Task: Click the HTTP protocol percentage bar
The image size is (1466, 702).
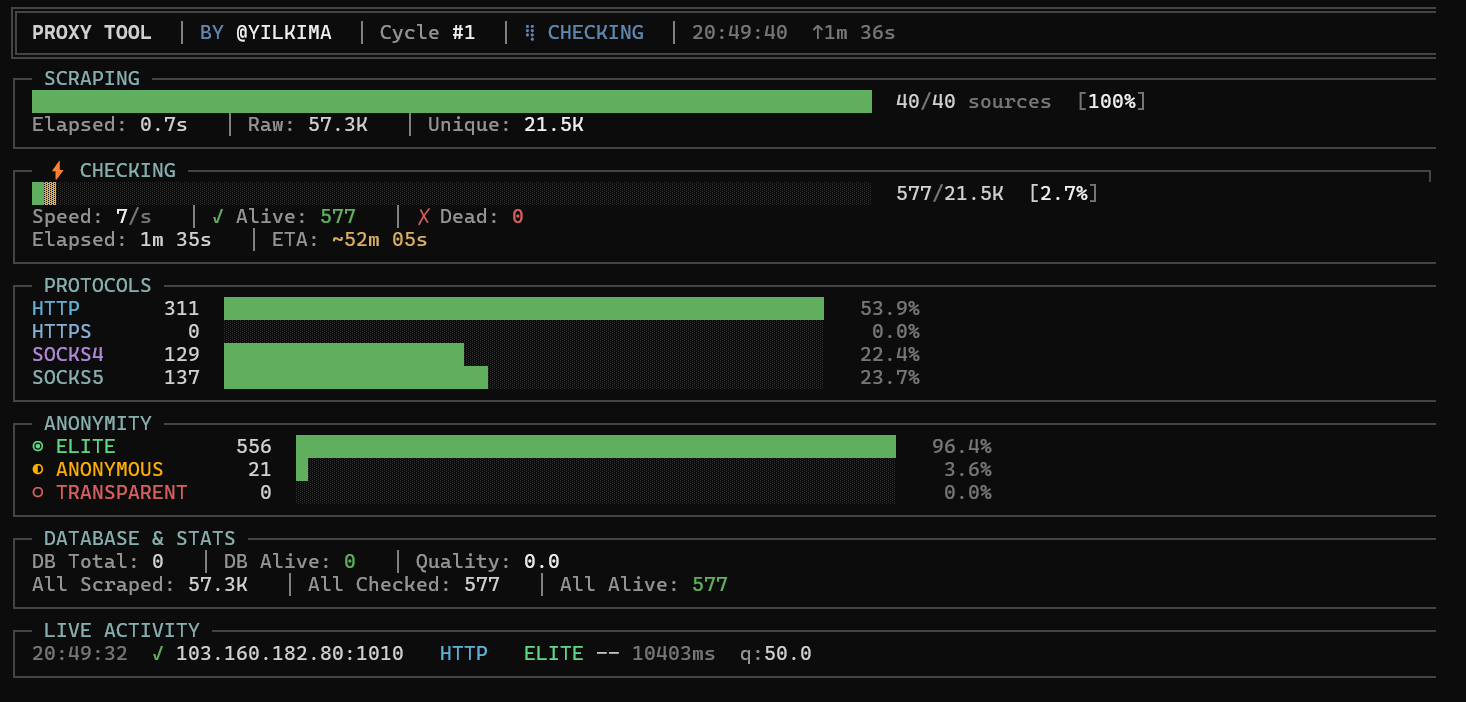Action: [523, 309]
